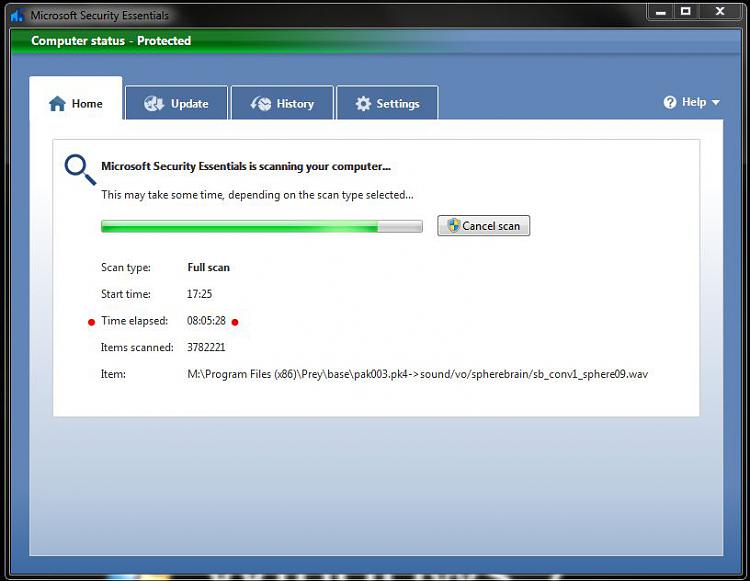Click the clock icon on History tab

261,103
